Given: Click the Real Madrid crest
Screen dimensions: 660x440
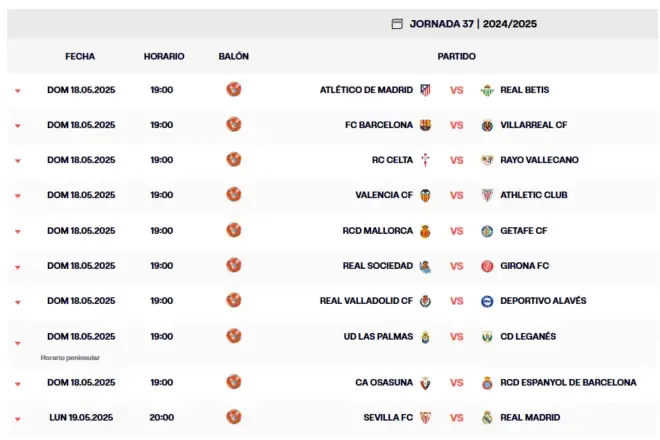Looking at the screenshot, I should 487,417.
